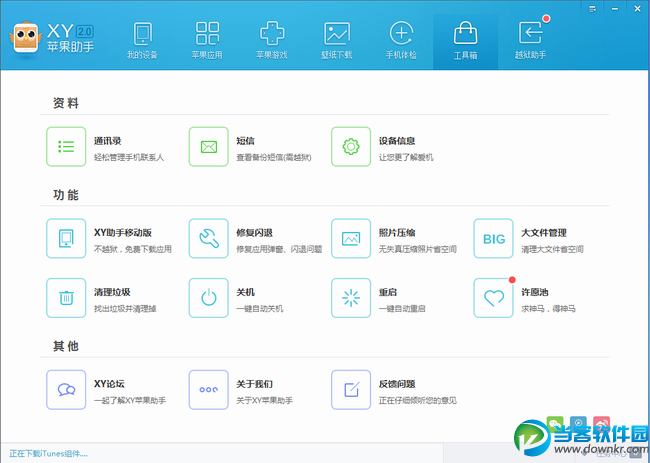Switch to the 手机体检 tab
The width and height of the screenshot is (650, 463).
point(401,41)
